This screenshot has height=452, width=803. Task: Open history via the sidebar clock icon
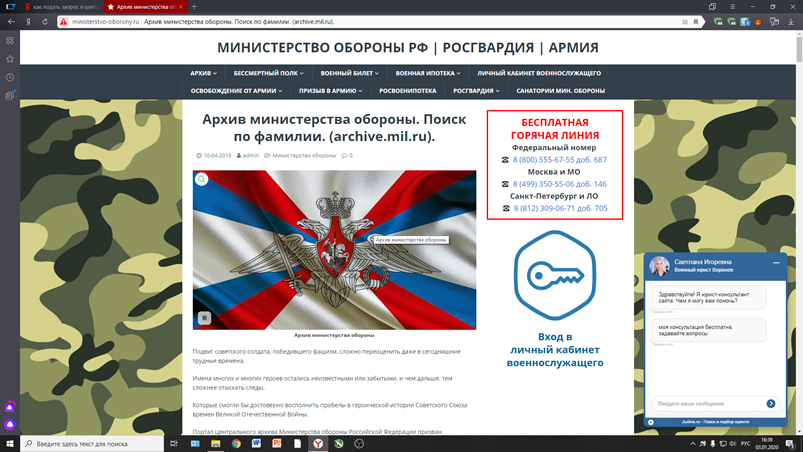(10, 77)
